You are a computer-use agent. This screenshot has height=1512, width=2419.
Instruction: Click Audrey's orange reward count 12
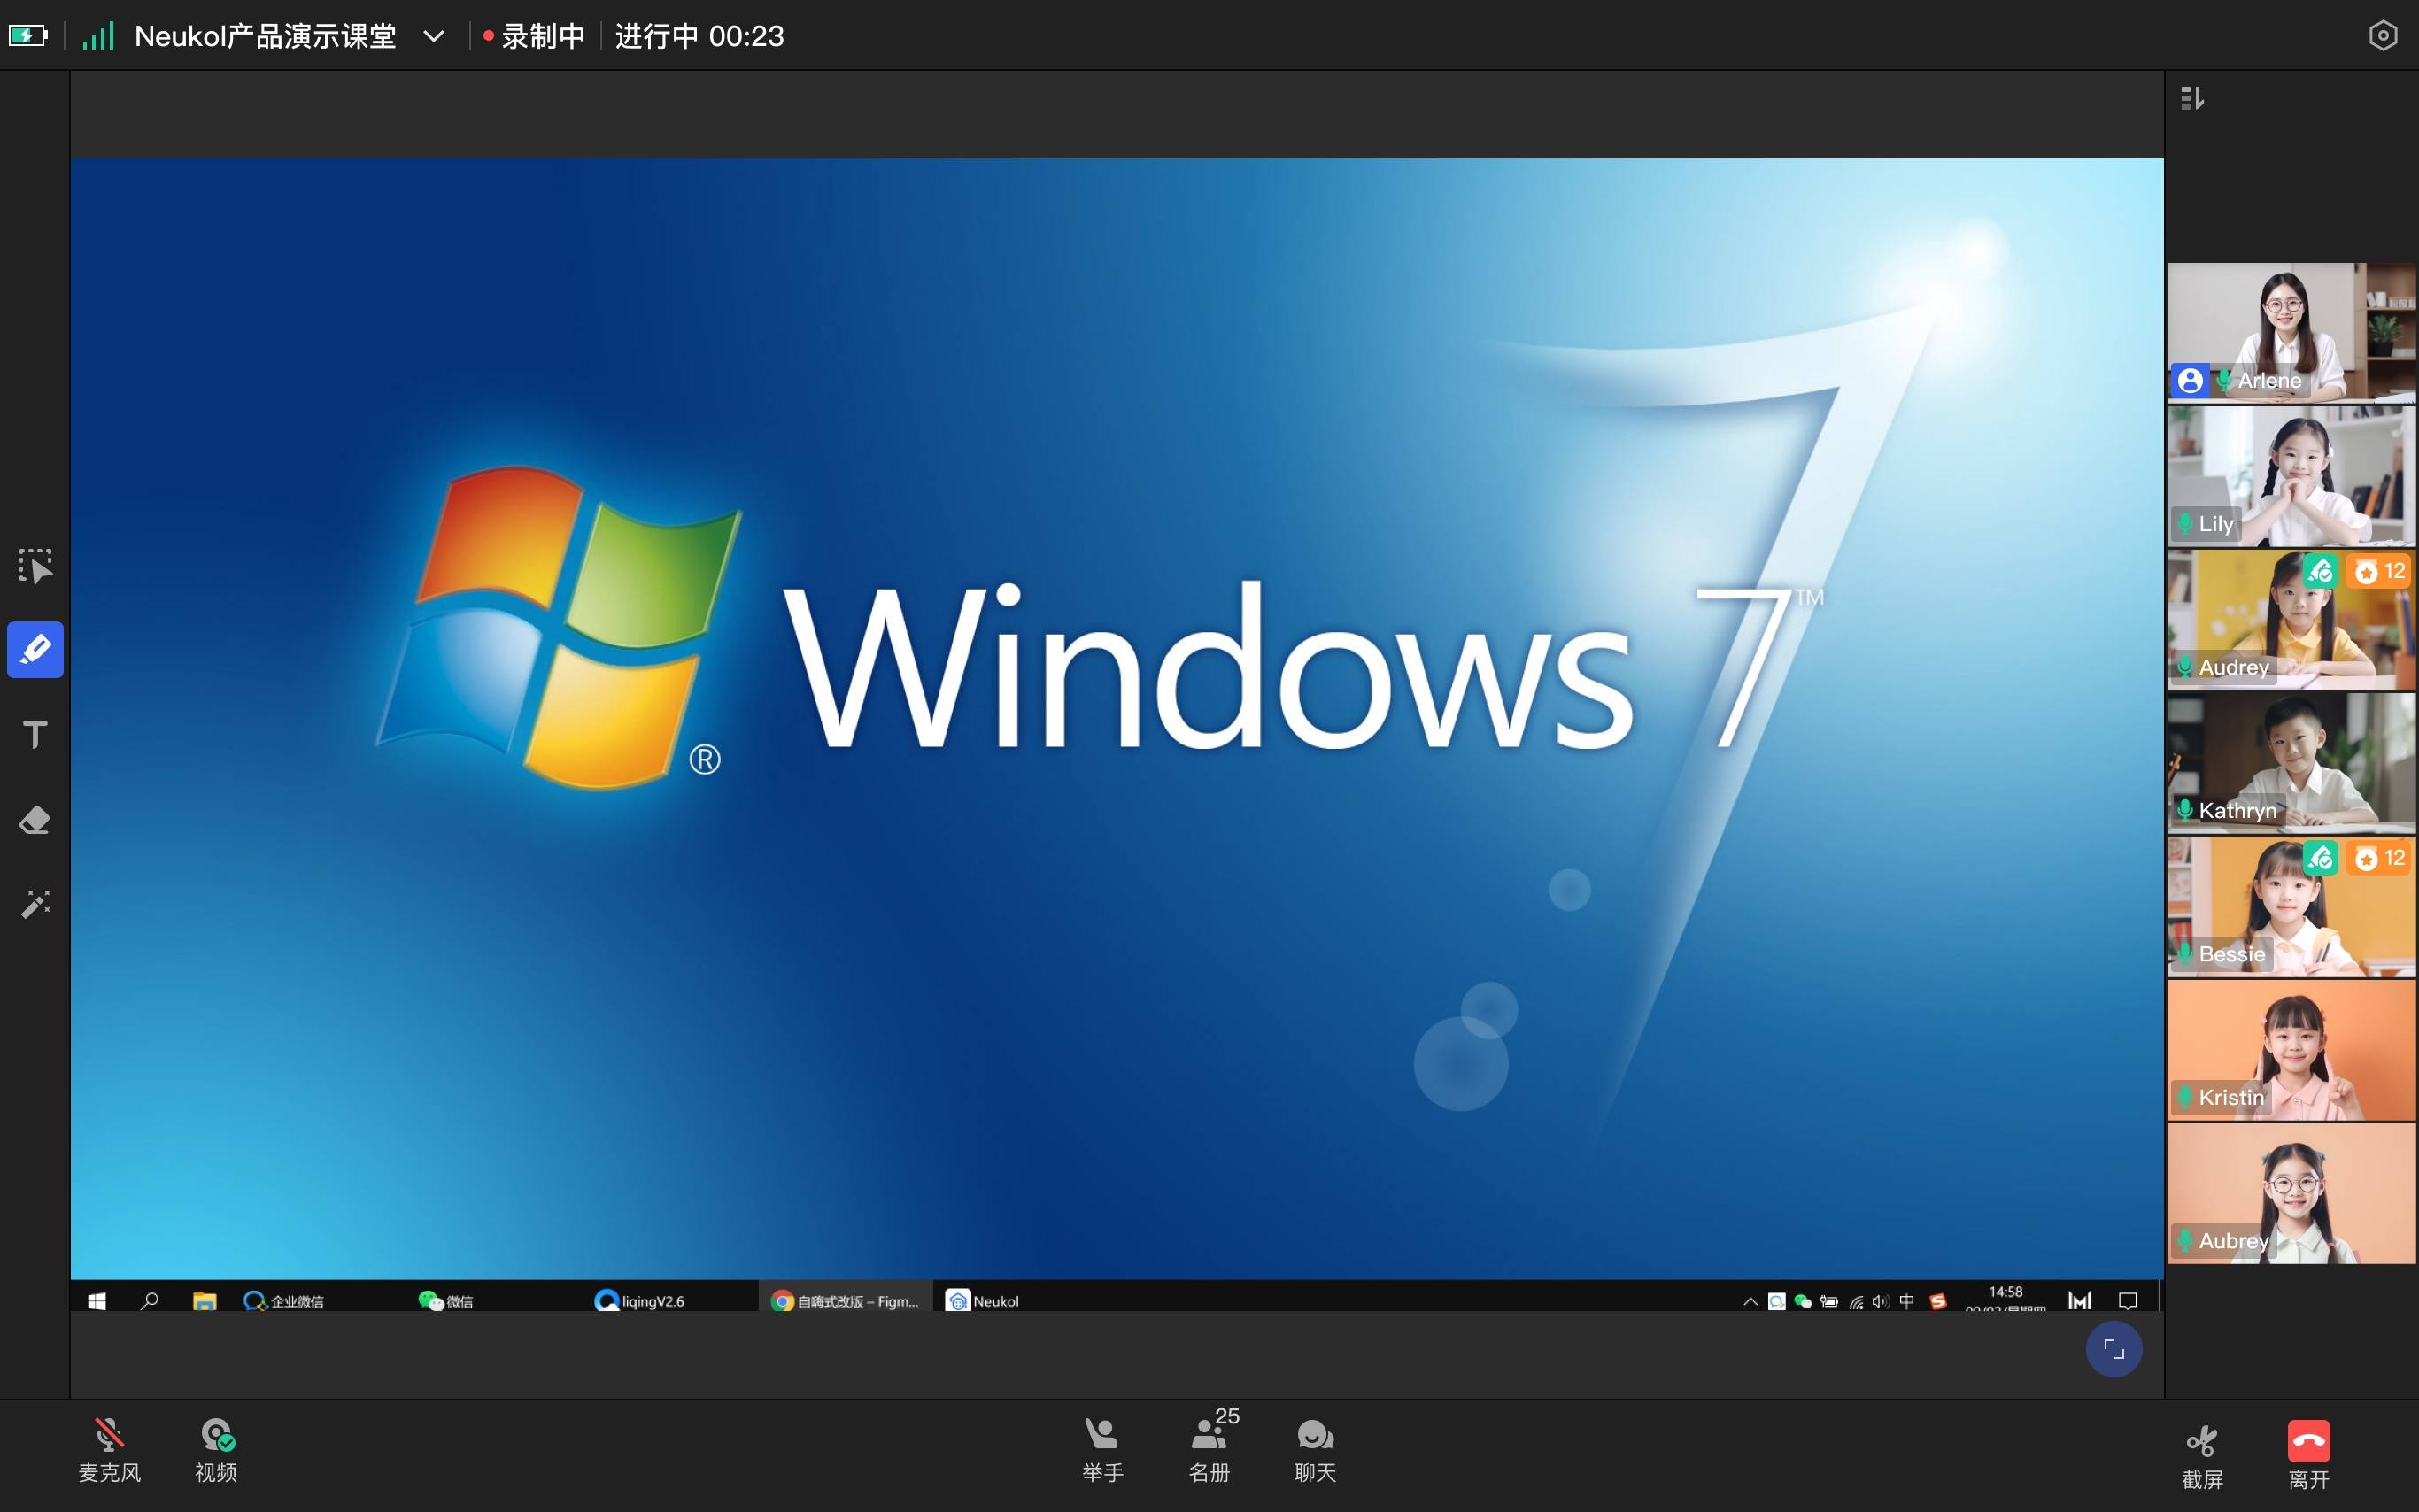click(2379, 571)
